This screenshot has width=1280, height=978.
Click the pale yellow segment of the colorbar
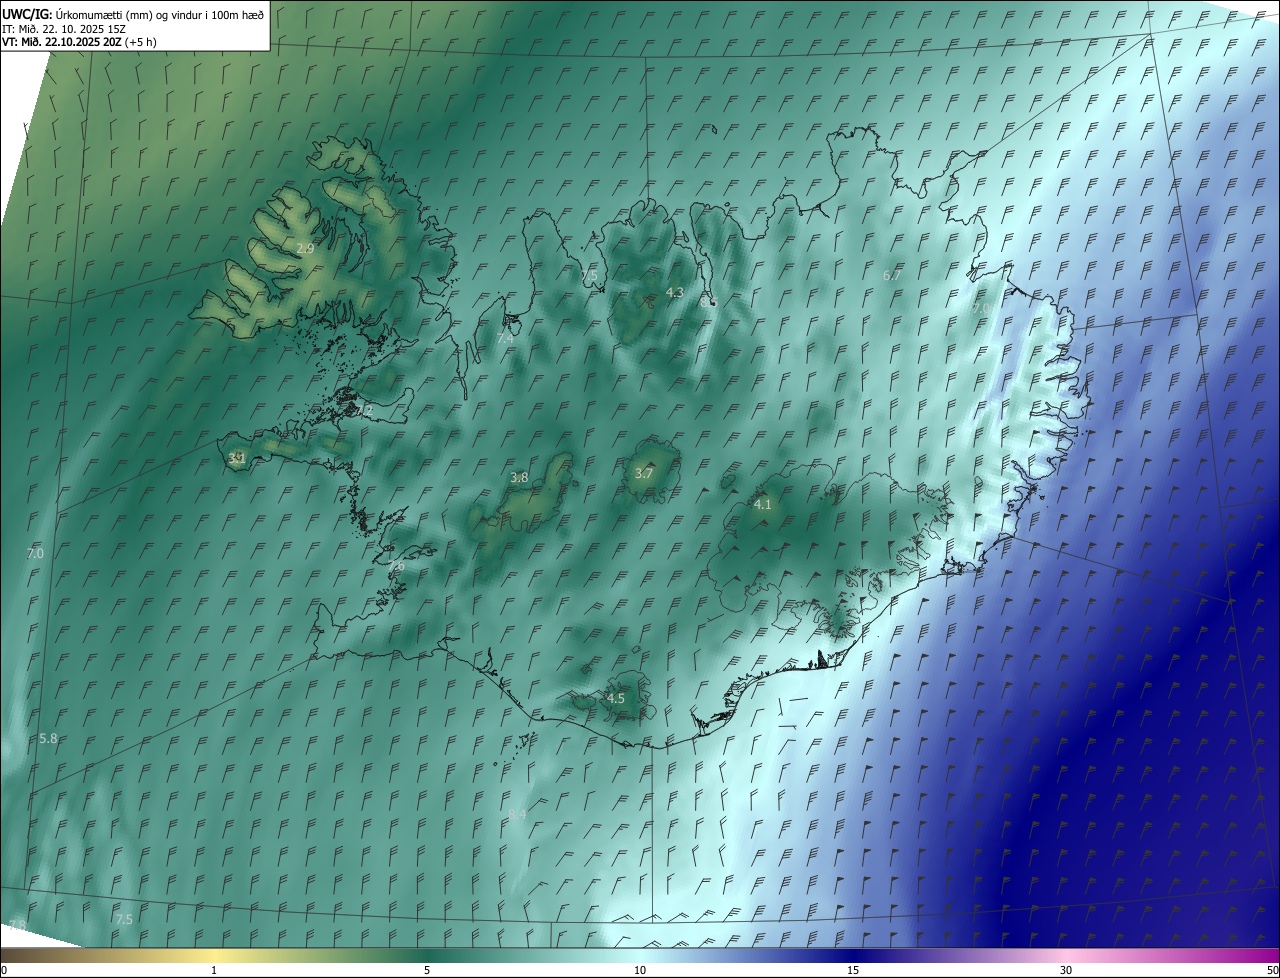pyautogui.click(x=214, y=955)
